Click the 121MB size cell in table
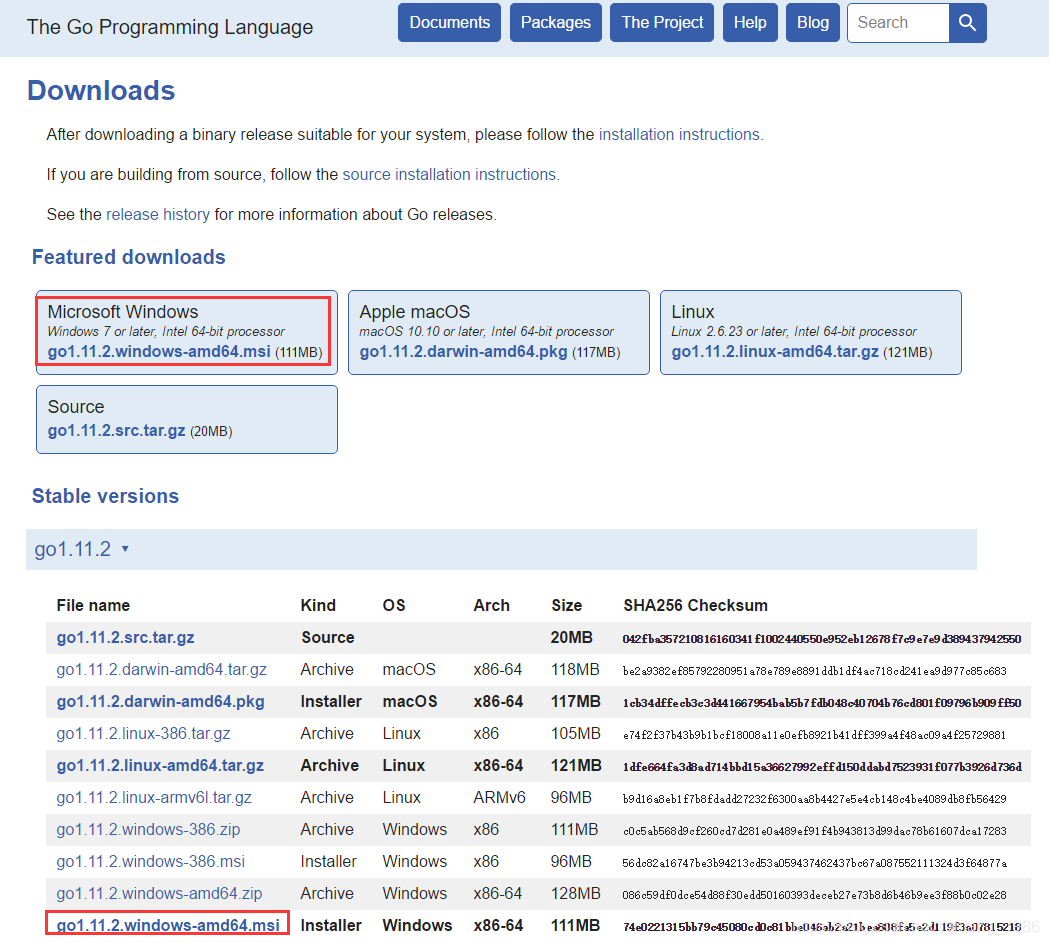This screenshot has width=1049, height=945. click(x=576, y=766)
